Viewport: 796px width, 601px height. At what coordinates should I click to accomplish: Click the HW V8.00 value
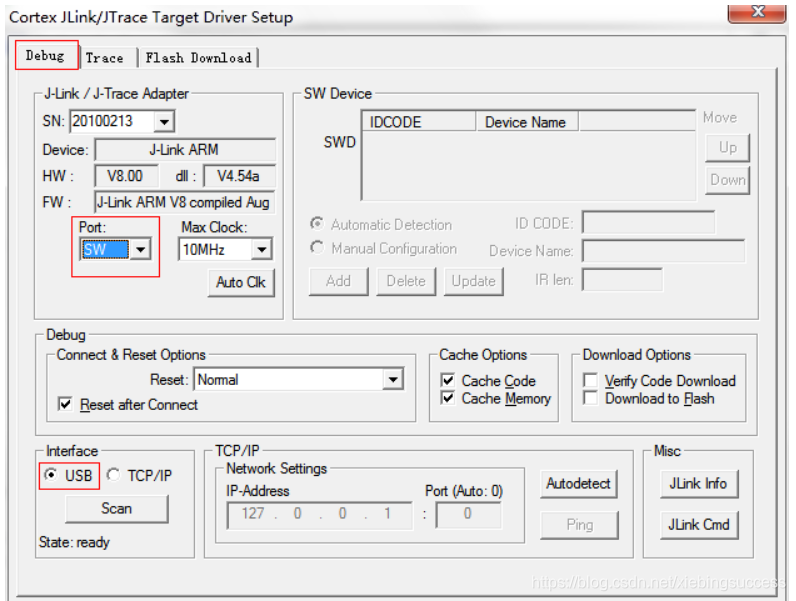(x=126, y=176)
